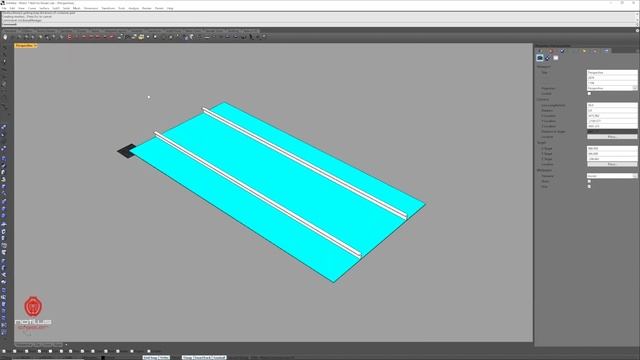Toggle Osnap in the status bar
Viewport: 640px width, 360px height.
(x=187, y=358)
